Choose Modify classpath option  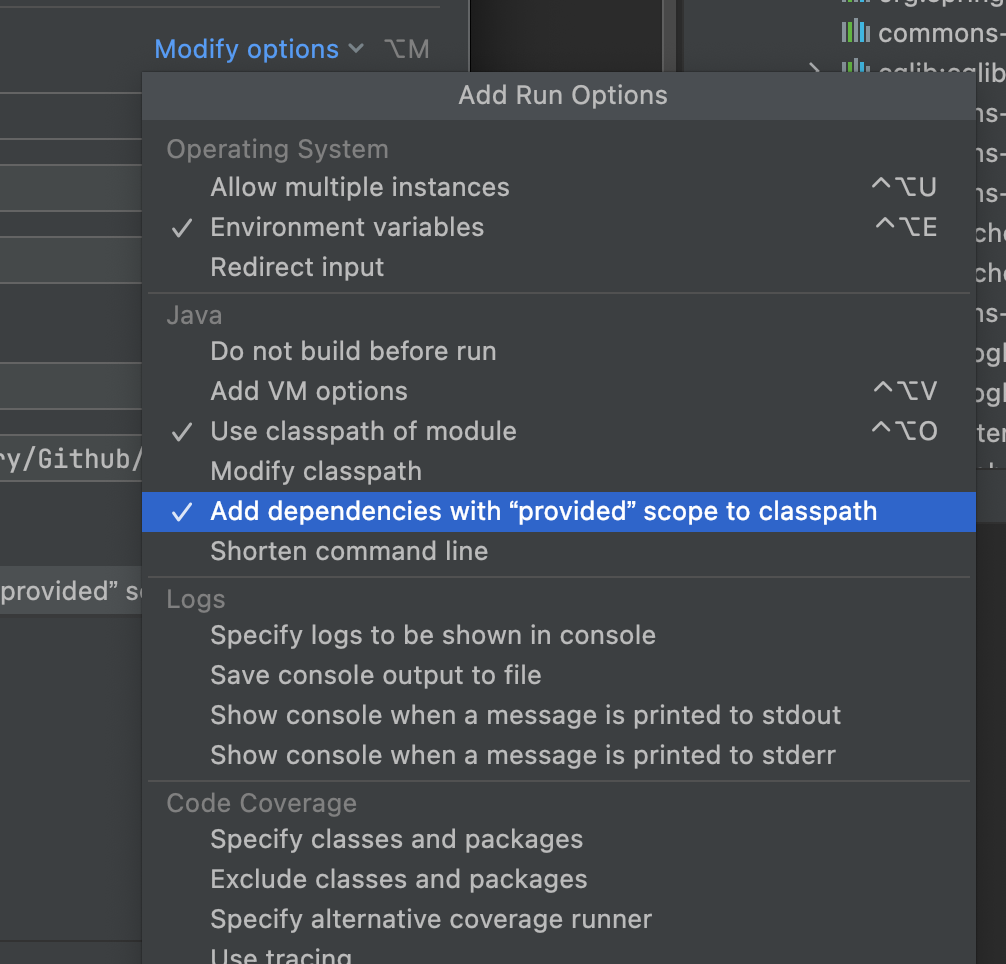316,471
